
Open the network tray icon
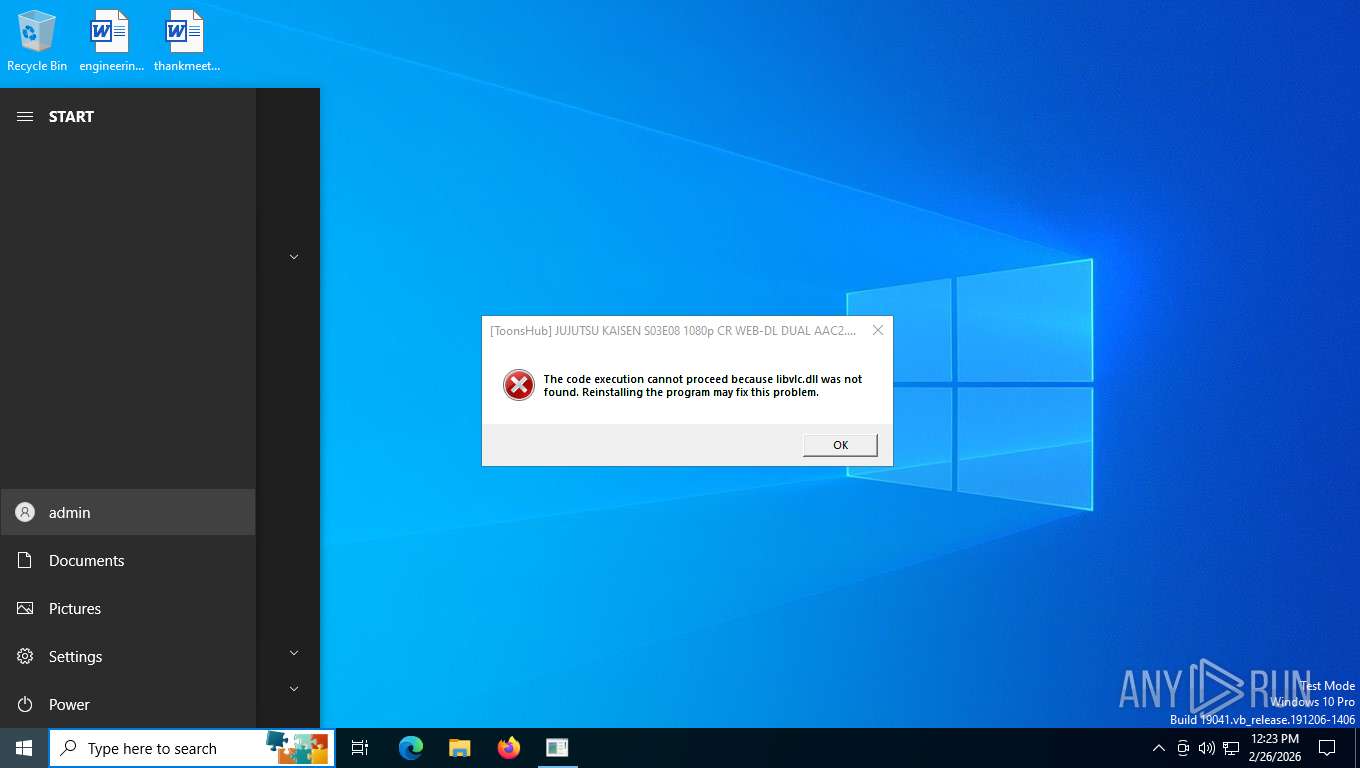1231,748
